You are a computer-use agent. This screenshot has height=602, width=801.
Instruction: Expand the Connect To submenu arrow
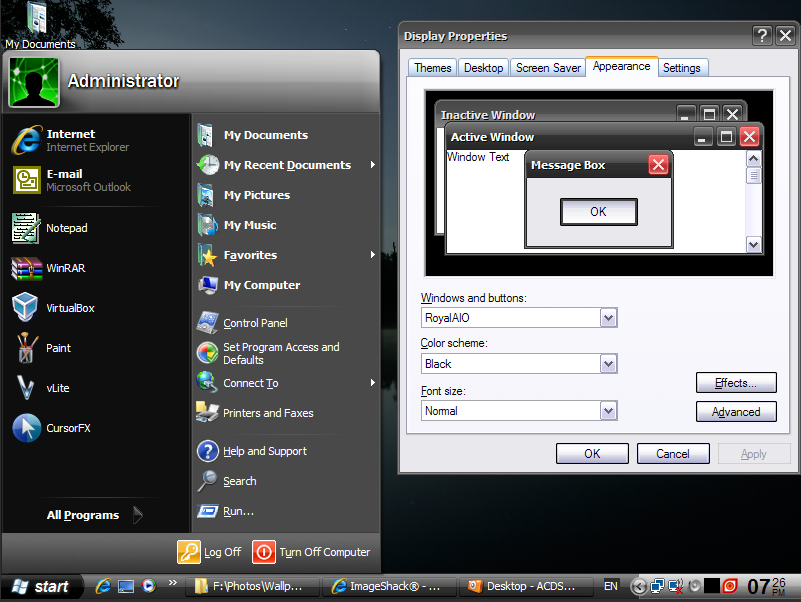click(373, 383)
